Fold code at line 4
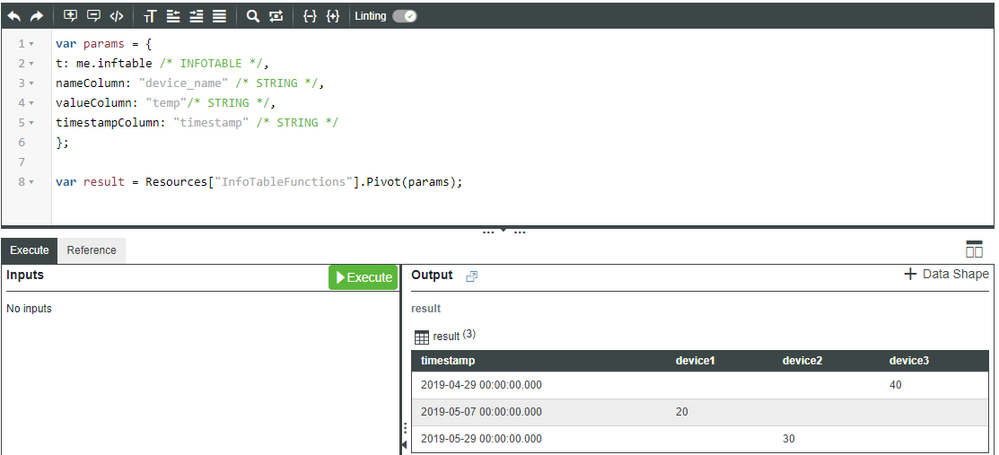Screen dimensions: 999x455 tap(31, 103)
